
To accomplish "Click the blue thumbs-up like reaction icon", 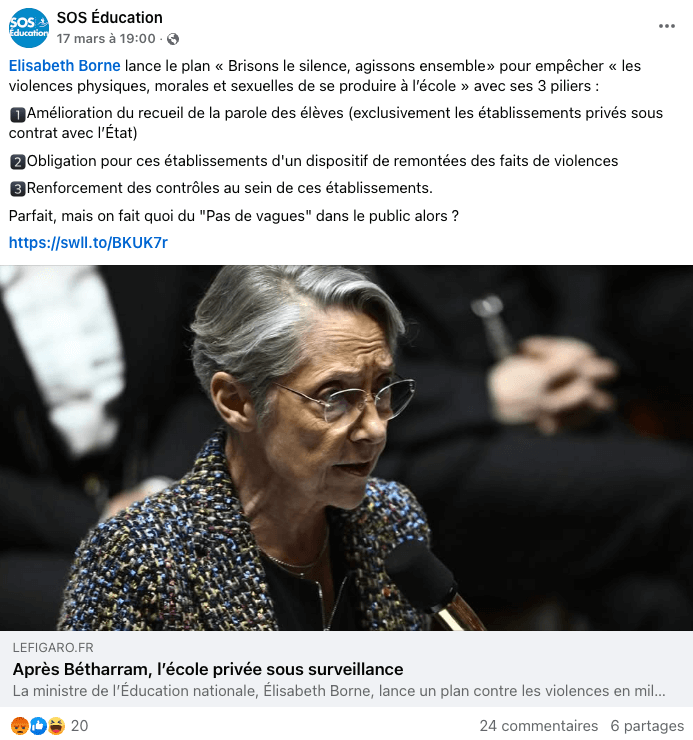I will [38, 726].
